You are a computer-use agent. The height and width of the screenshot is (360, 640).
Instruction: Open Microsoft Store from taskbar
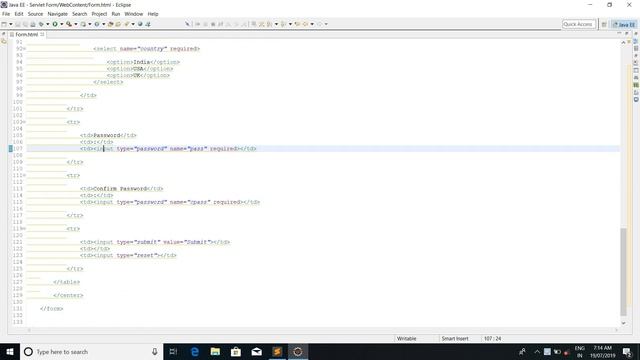pos(236,352)
